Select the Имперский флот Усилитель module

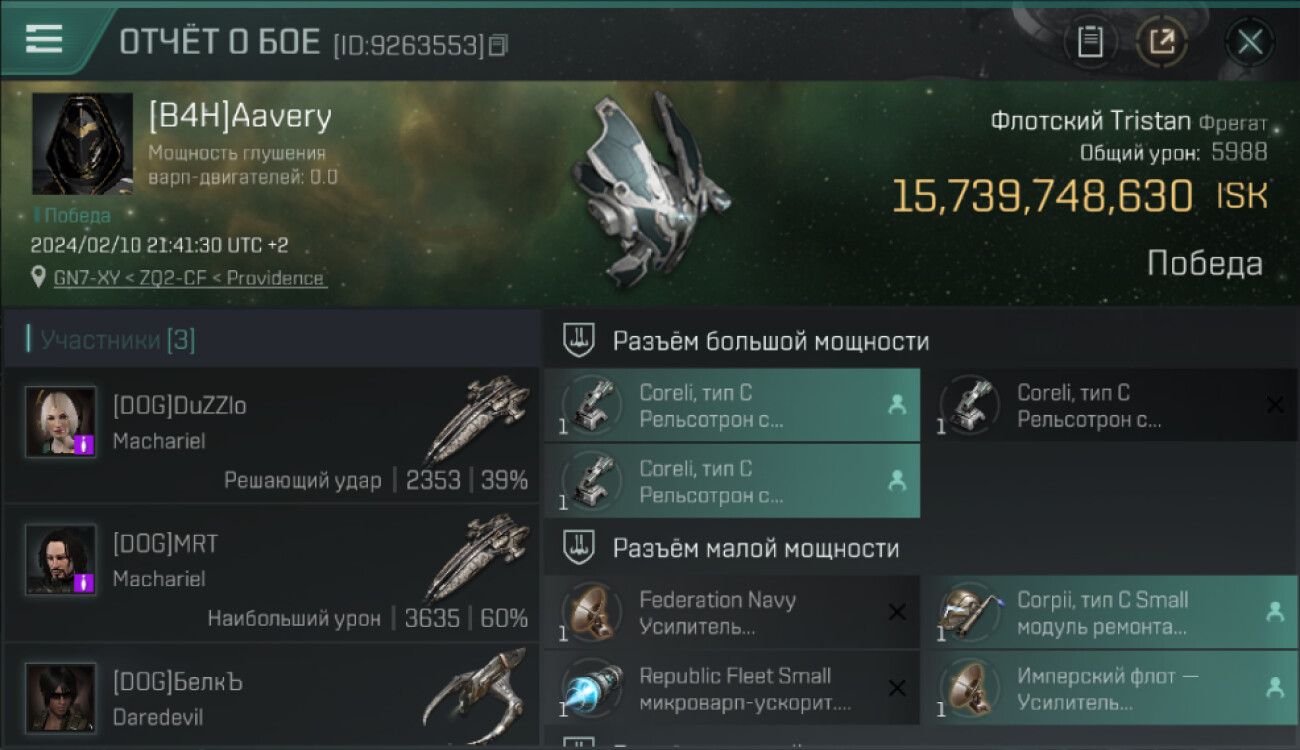pos(1110,688)
